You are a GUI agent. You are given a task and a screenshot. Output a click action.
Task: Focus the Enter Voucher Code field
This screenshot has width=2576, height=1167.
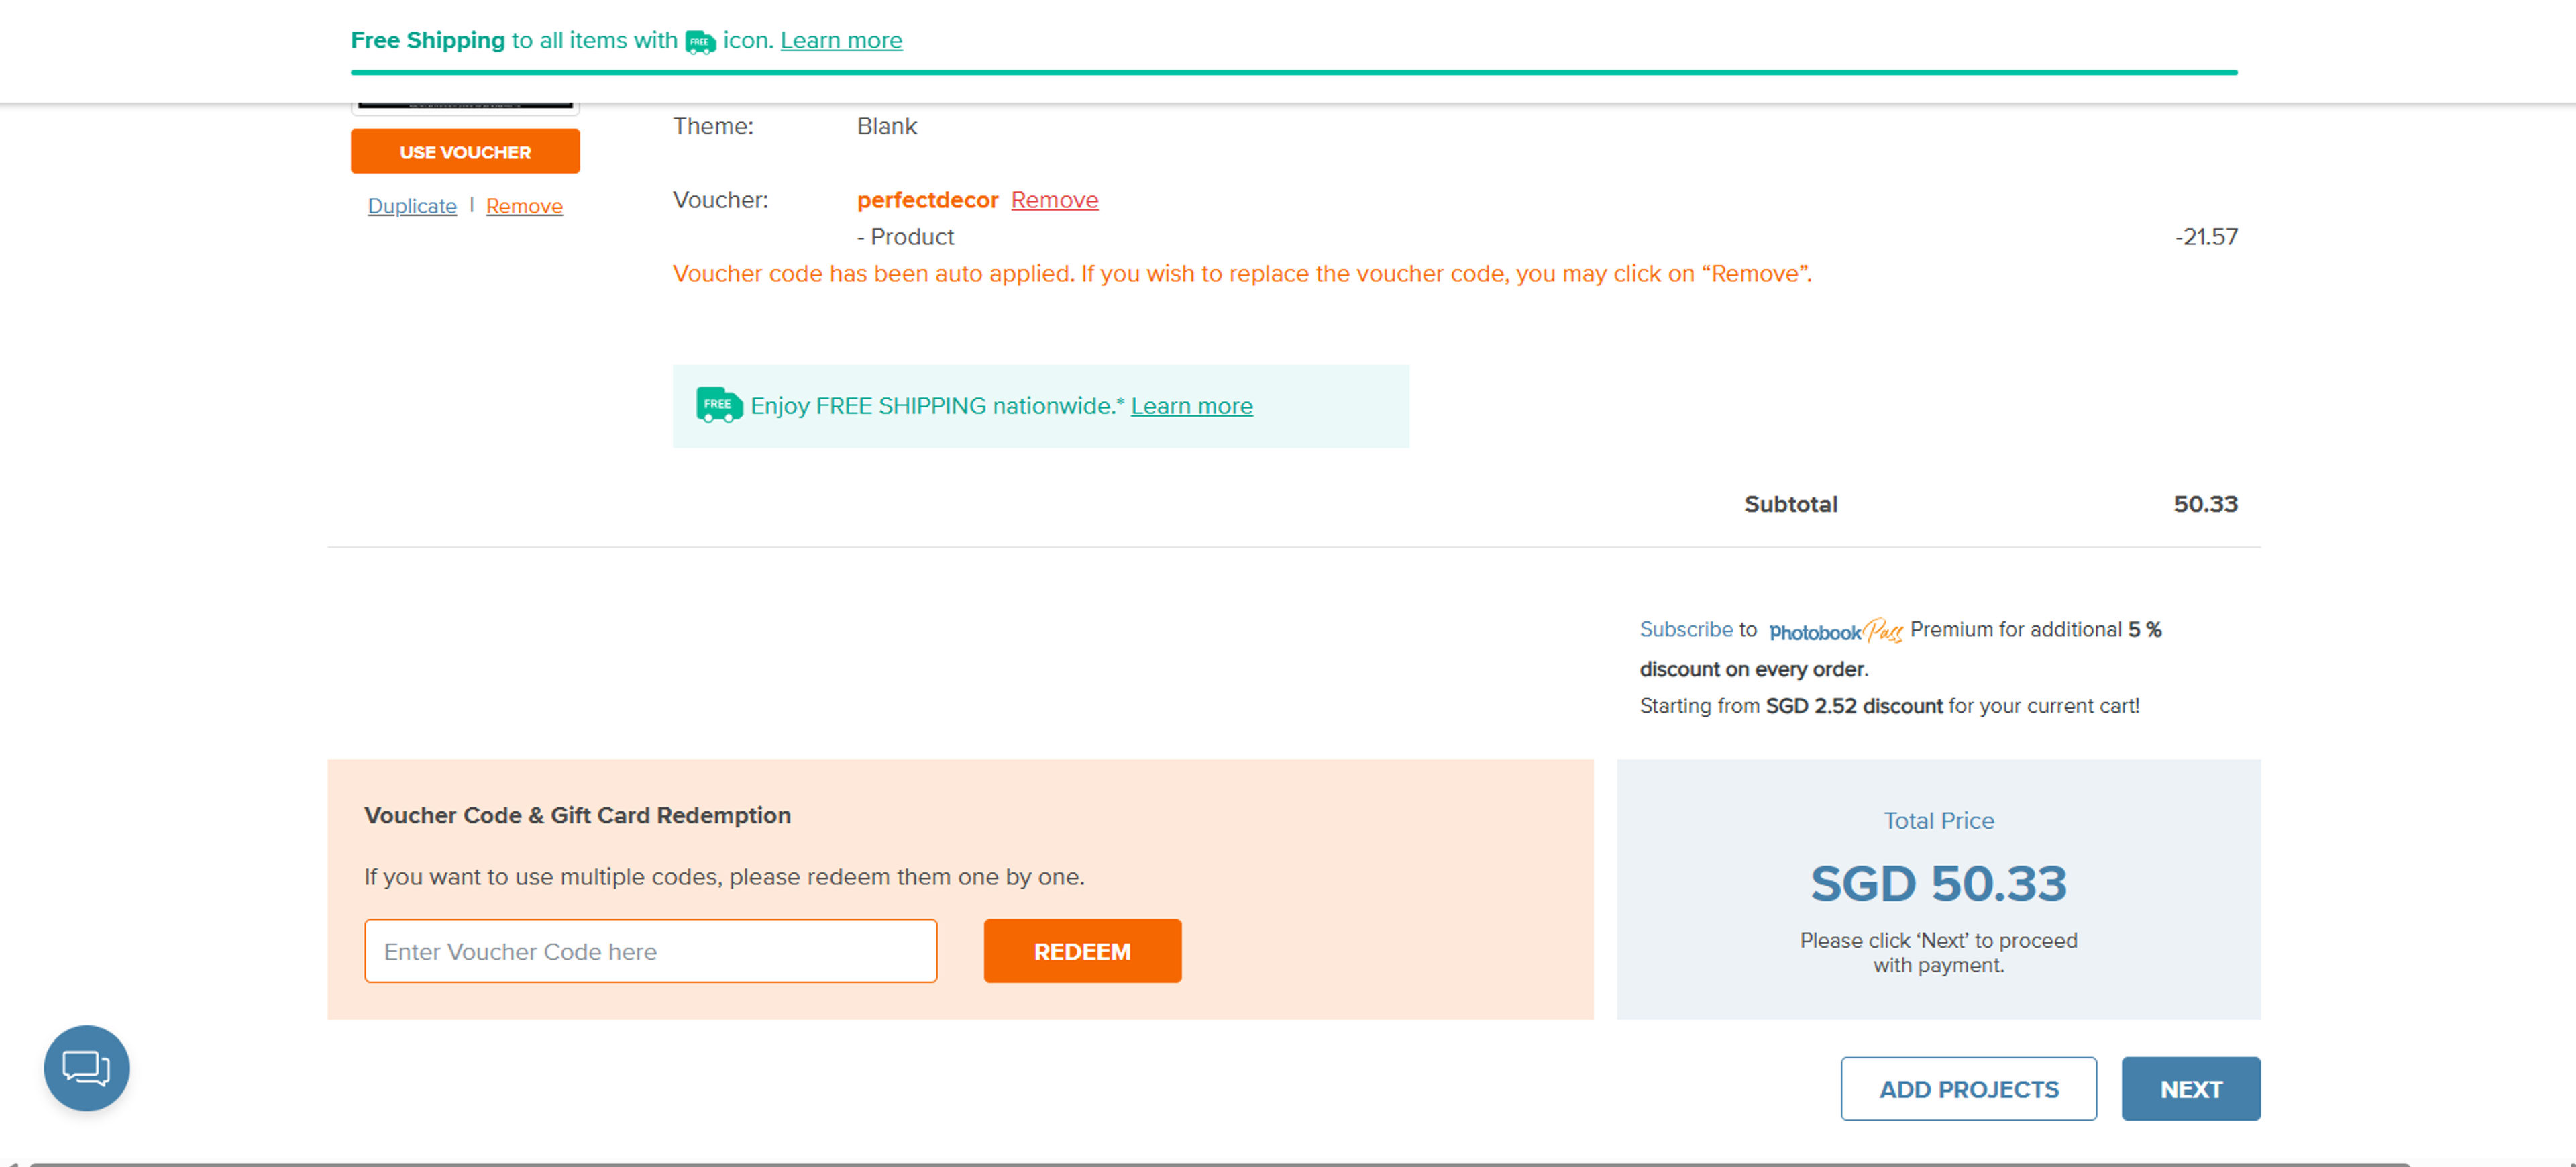tap(650, 951)
